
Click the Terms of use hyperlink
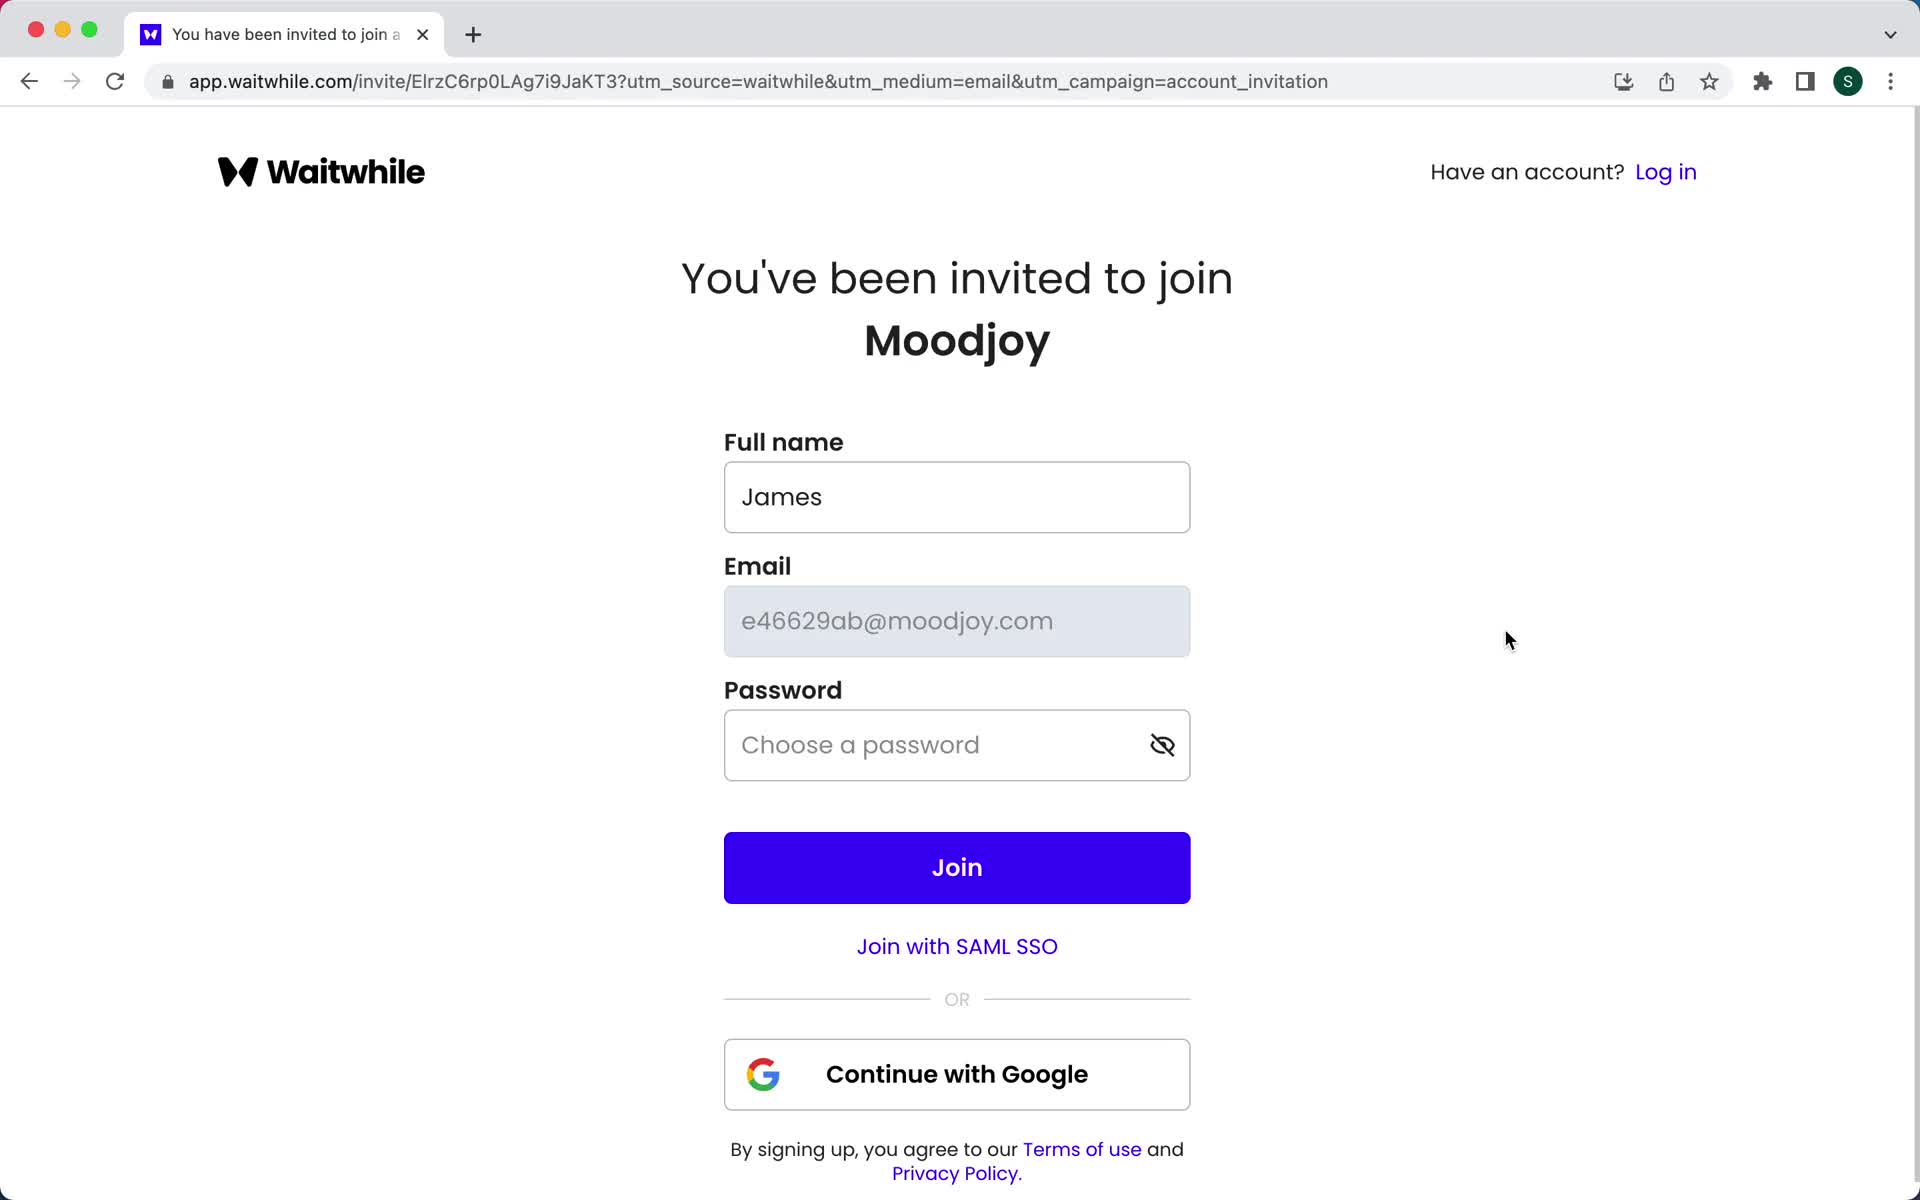(1082, 1149)
